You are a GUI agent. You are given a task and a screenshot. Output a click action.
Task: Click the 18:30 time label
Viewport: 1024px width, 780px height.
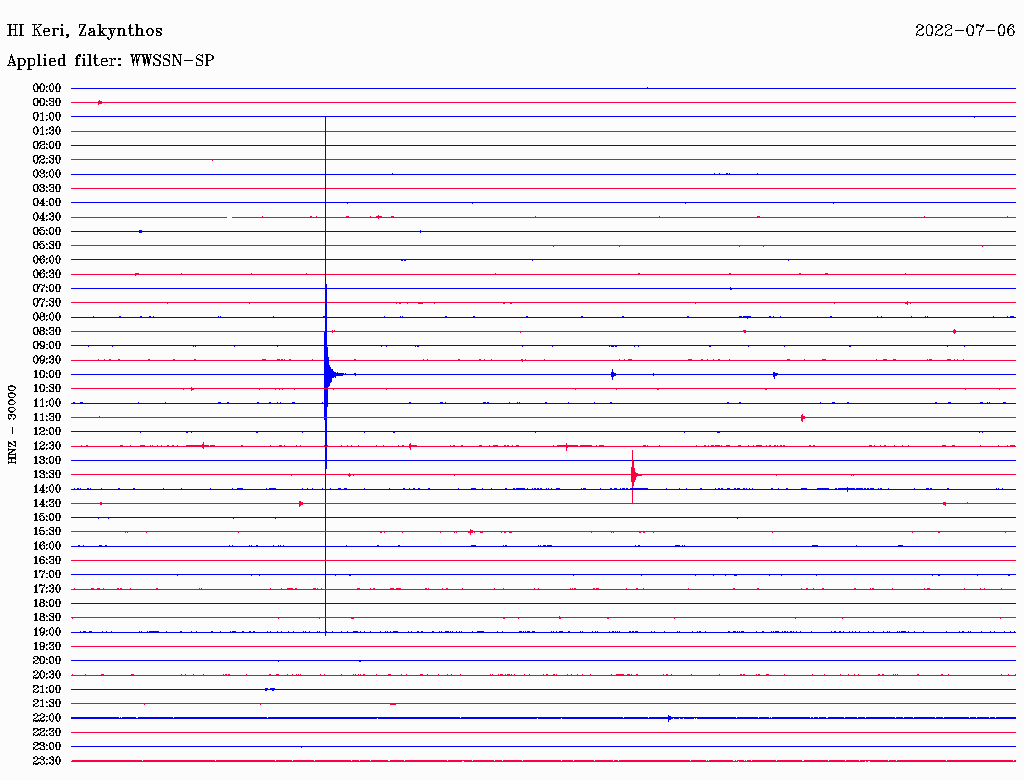47,618
